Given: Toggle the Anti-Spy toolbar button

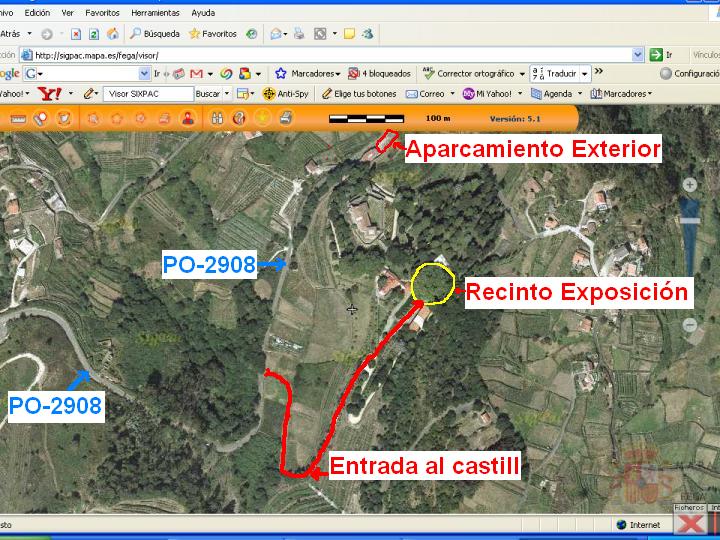Looking at the screenshot, I should 285,93.
